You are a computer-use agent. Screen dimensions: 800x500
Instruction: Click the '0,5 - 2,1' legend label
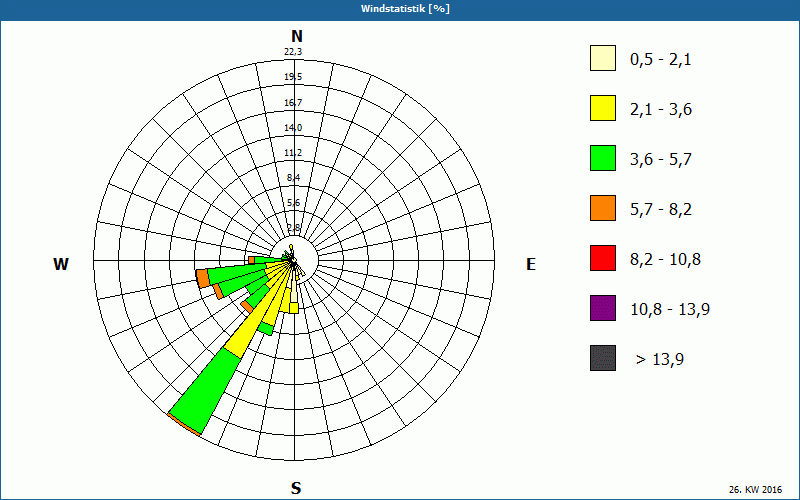pos(661,60)
